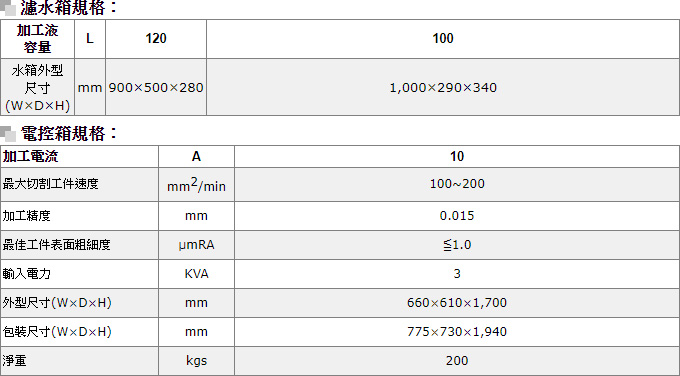
Task: Click the 水箱外型尺寸 row label
Action: click(x=38, y=87)
